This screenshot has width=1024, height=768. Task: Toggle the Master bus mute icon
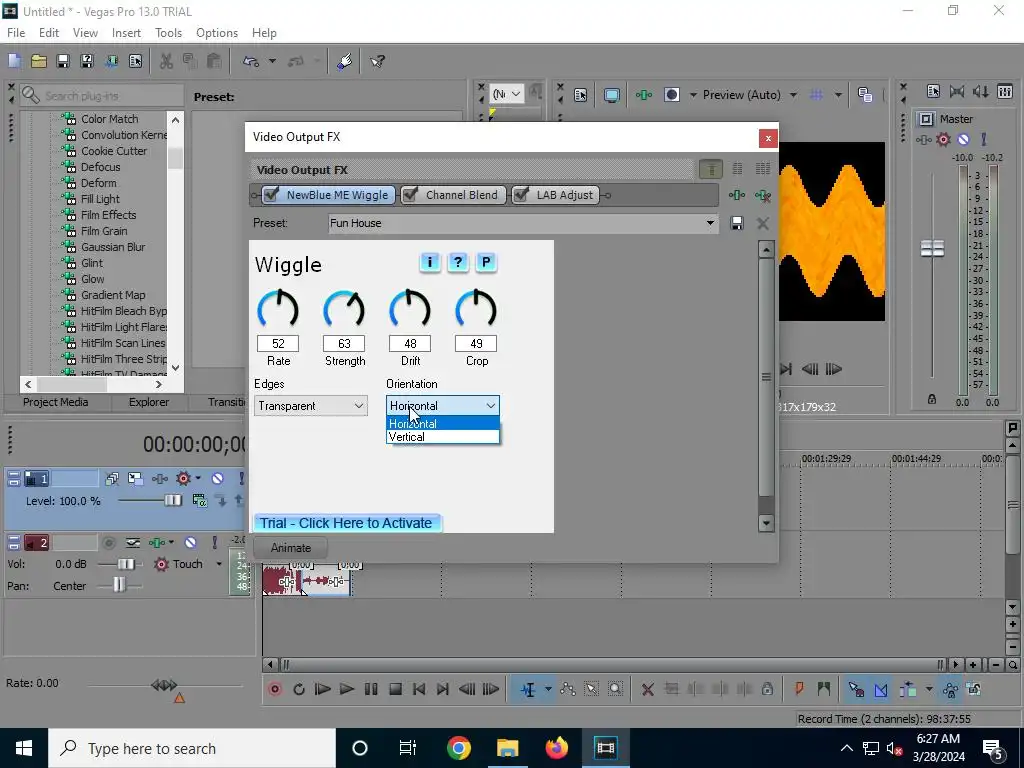point(963,139)
